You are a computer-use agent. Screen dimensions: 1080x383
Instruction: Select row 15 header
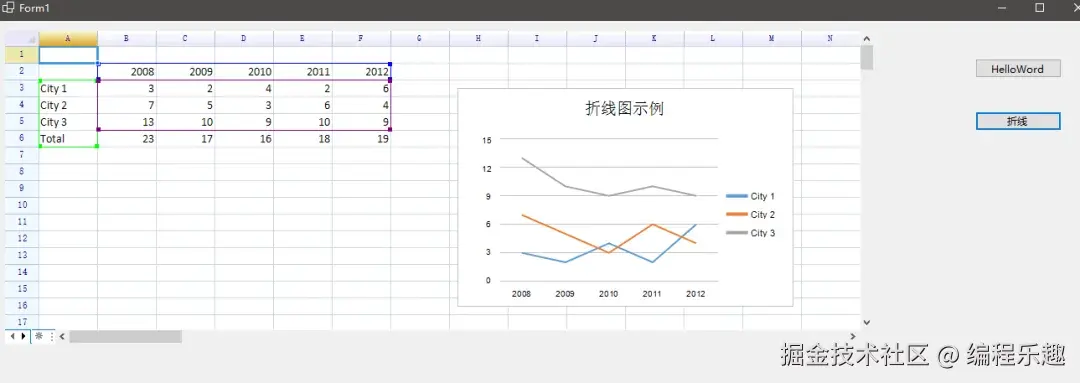pyautogui.click(x=21, y=289)
